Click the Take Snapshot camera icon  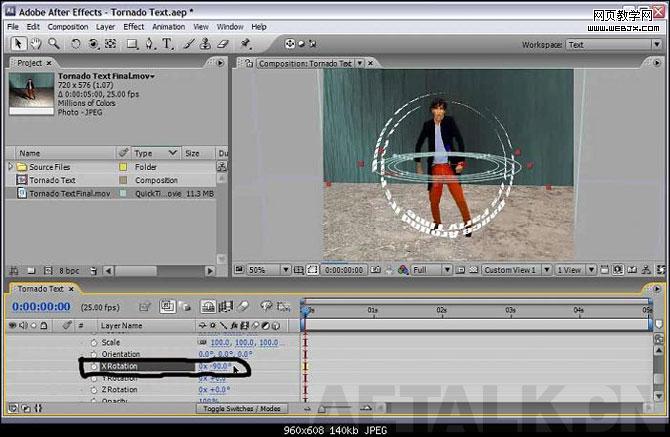pos(375,270)
